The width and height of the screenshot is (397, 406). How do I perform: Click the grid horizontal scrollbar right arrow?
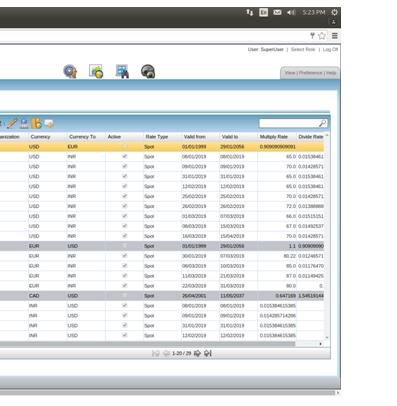click(321, 344)
